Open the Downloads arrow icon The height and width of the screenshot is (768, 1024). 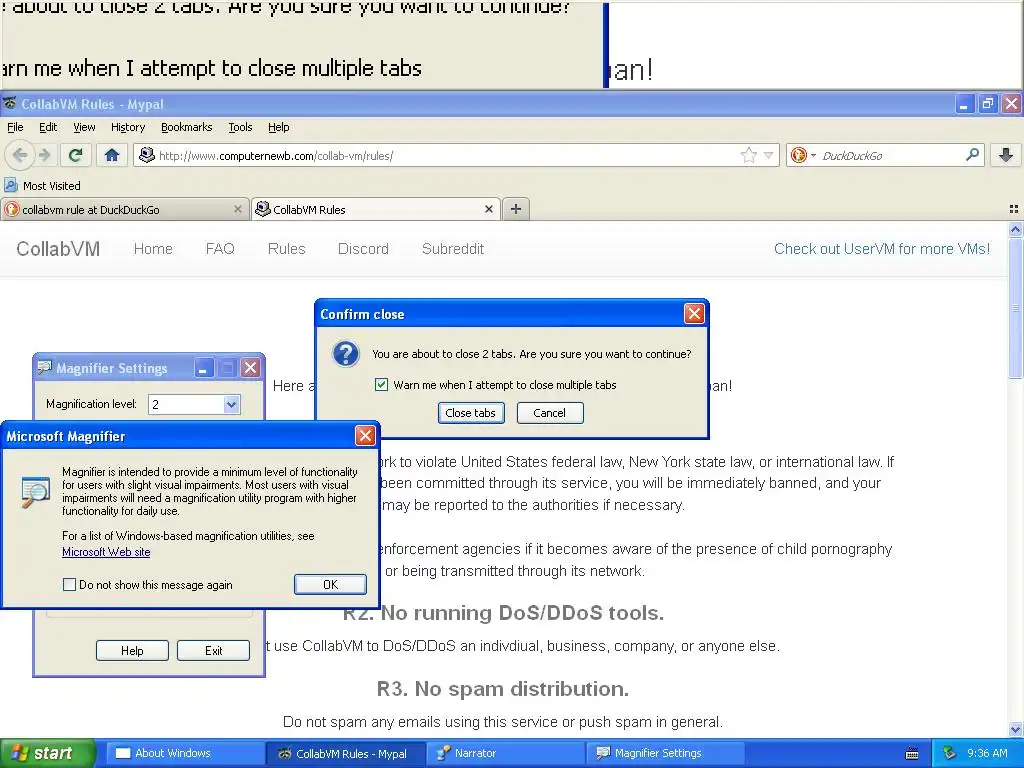[x=1006, y=155]
